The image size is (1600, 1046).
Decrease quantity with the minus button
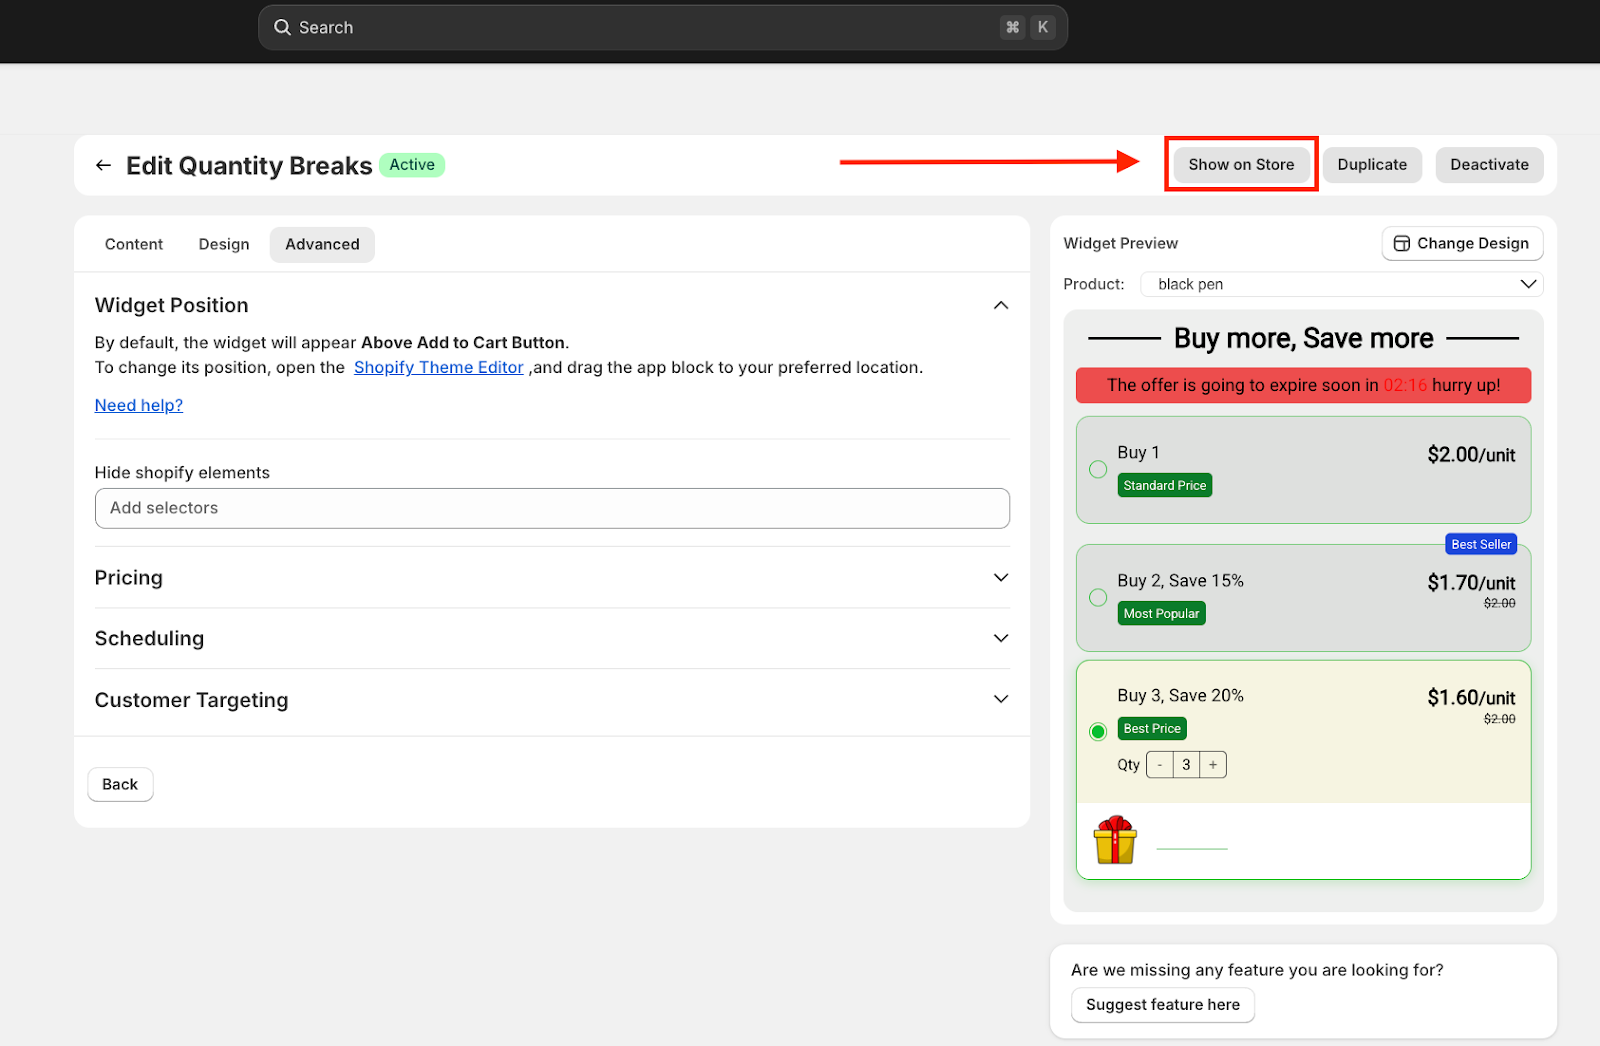1160,765
